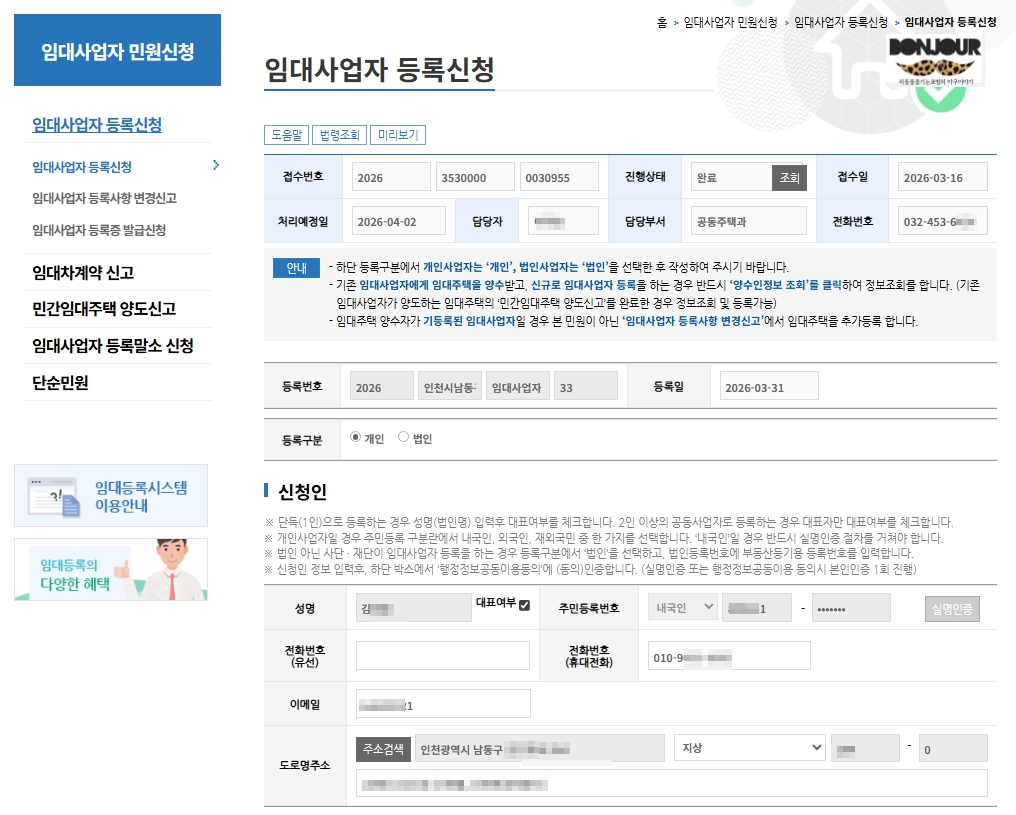Viewport: 1016px width, 815px height.
Task: Click the 임대등록시스템 이용안내 banner icon
Action: (54, 497)
